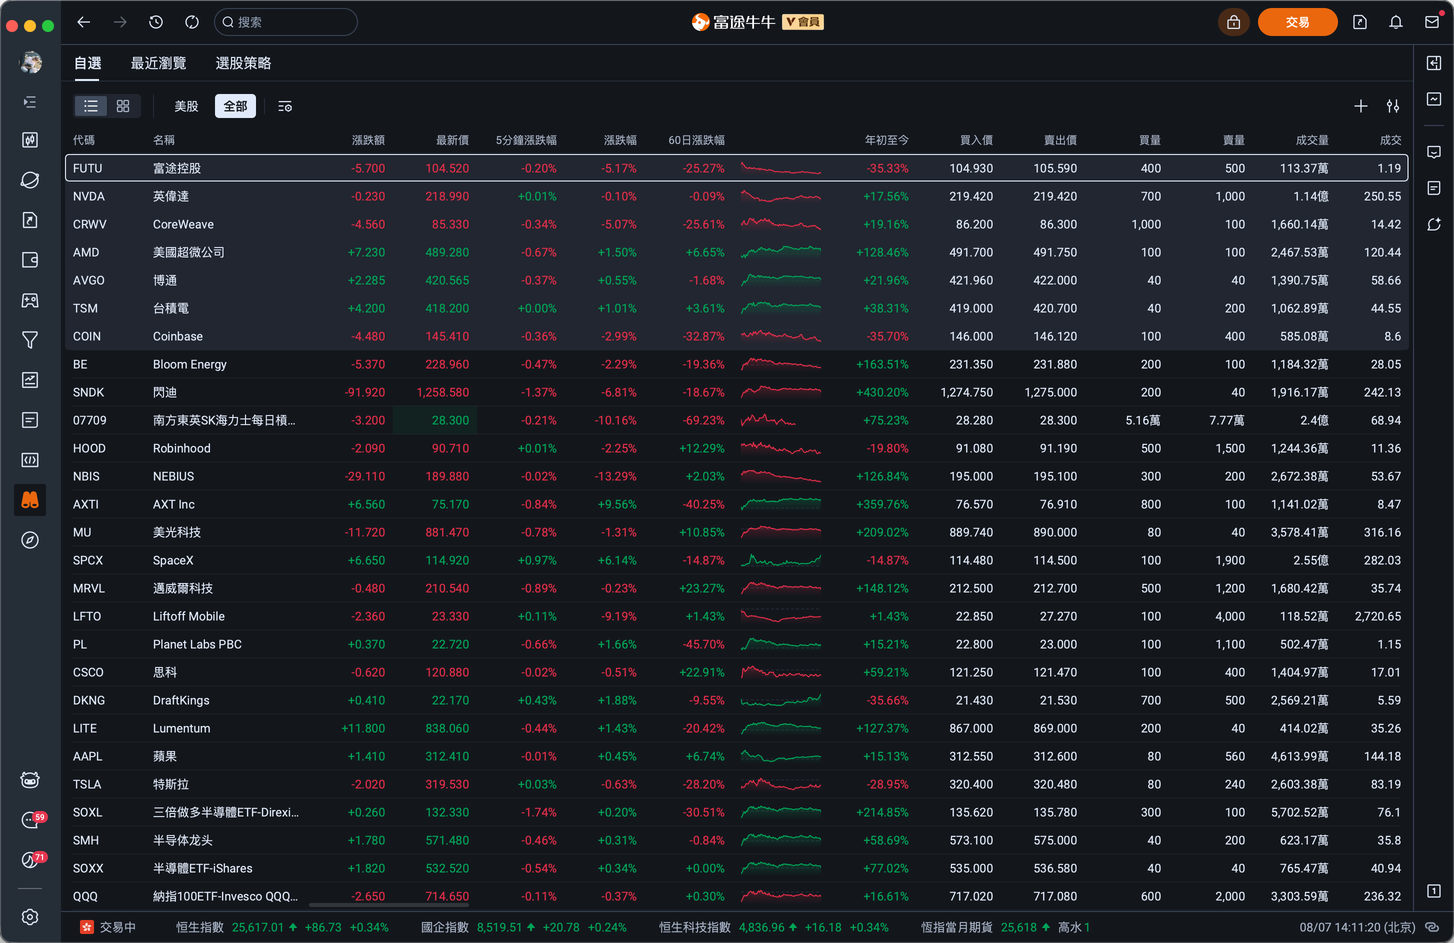Sort by 60日漲跌幅 column header
This screenshot has width=1454, height=943.
[x=696, y=140]
